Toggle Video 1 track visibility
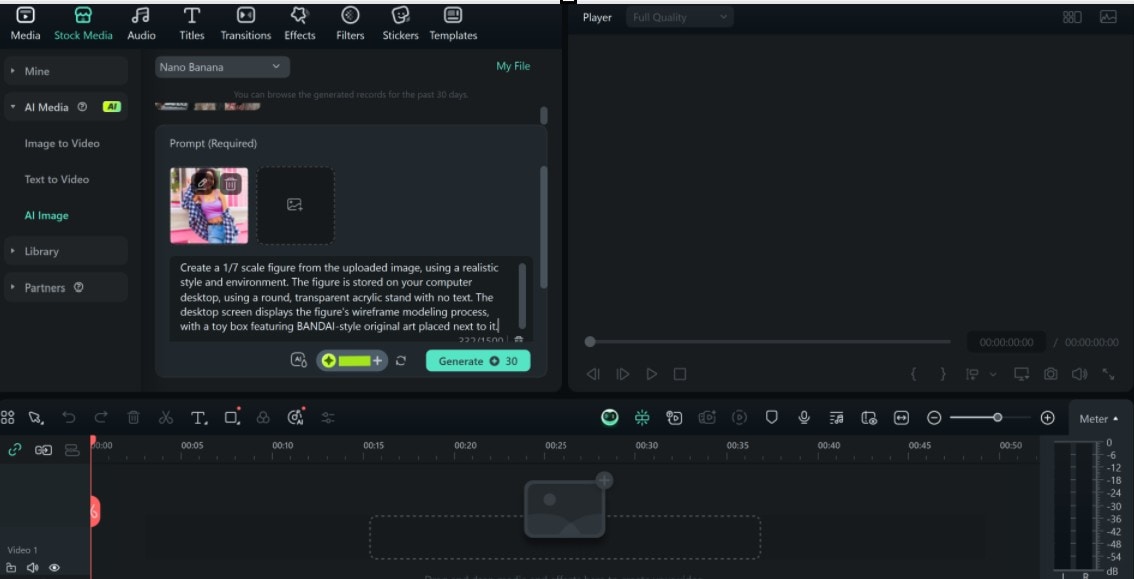Viewport: 1134px width, 579px height. coord(54,567)
